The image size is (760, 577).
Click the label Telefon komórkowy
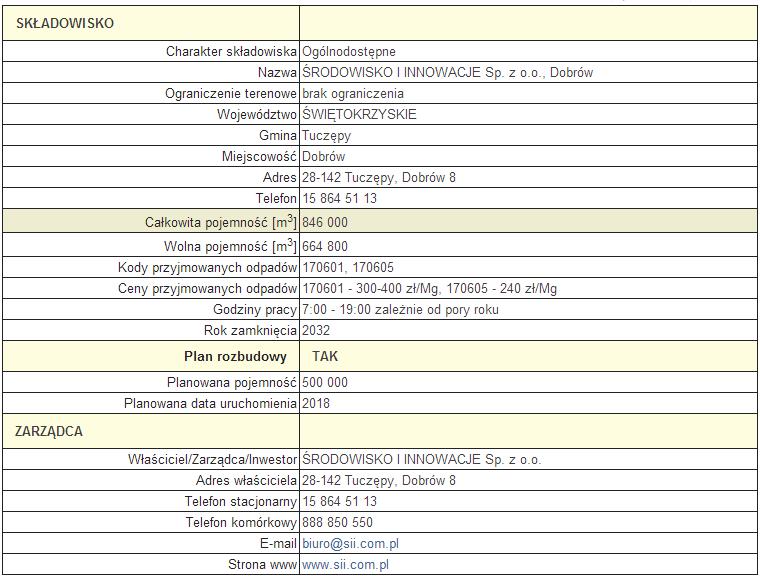(241, 522)
